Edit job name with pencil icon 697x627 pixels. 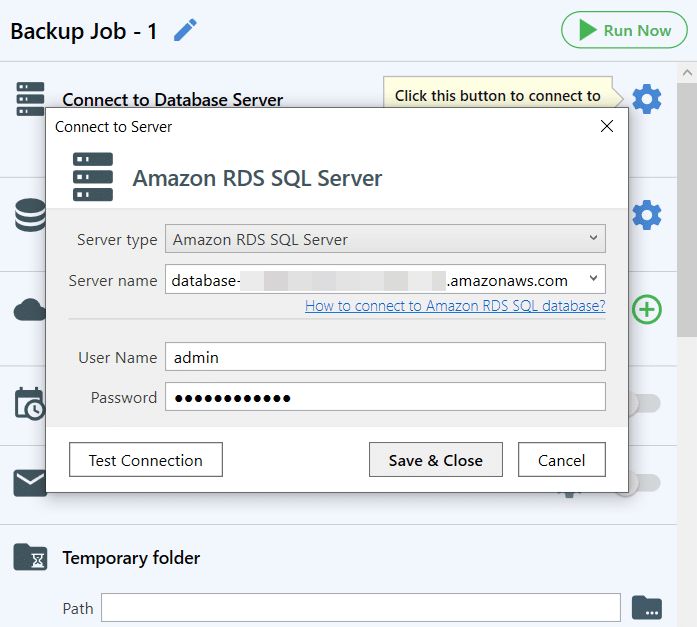click(x=185, y=30)
